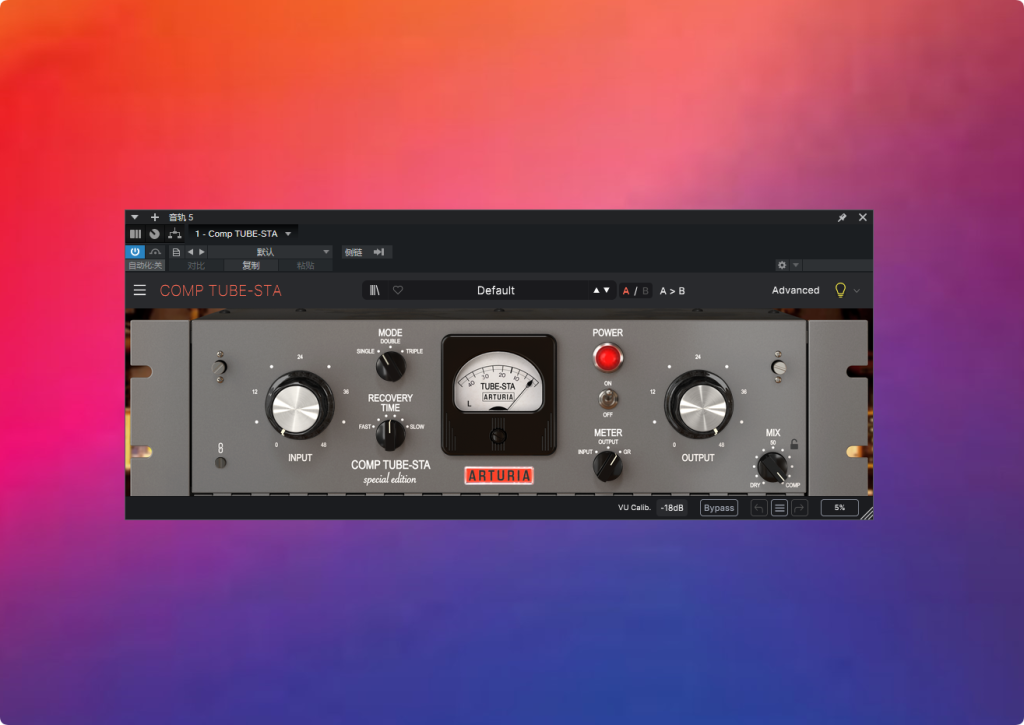
Task: Click the COMP TUBE-STA title in header
Action: 221,291
